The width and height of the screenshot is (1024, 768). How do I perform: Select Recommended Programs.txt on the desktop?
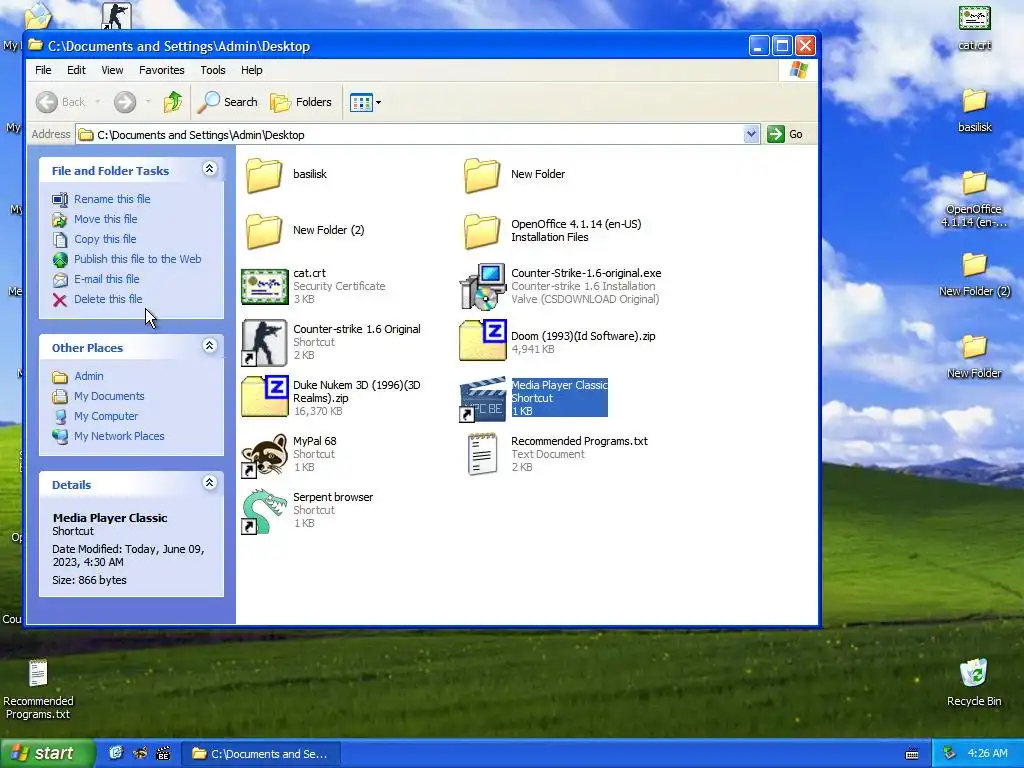[38, 673]
